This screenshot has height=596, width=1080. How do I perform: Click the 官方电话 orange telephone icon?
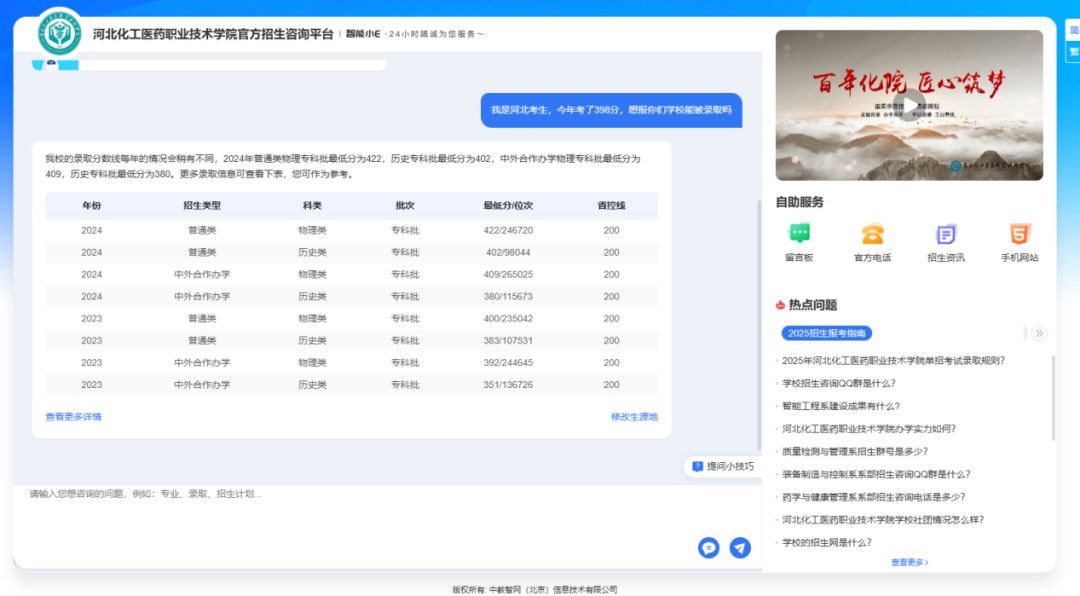pyautogui.click(x=872, y=235)
